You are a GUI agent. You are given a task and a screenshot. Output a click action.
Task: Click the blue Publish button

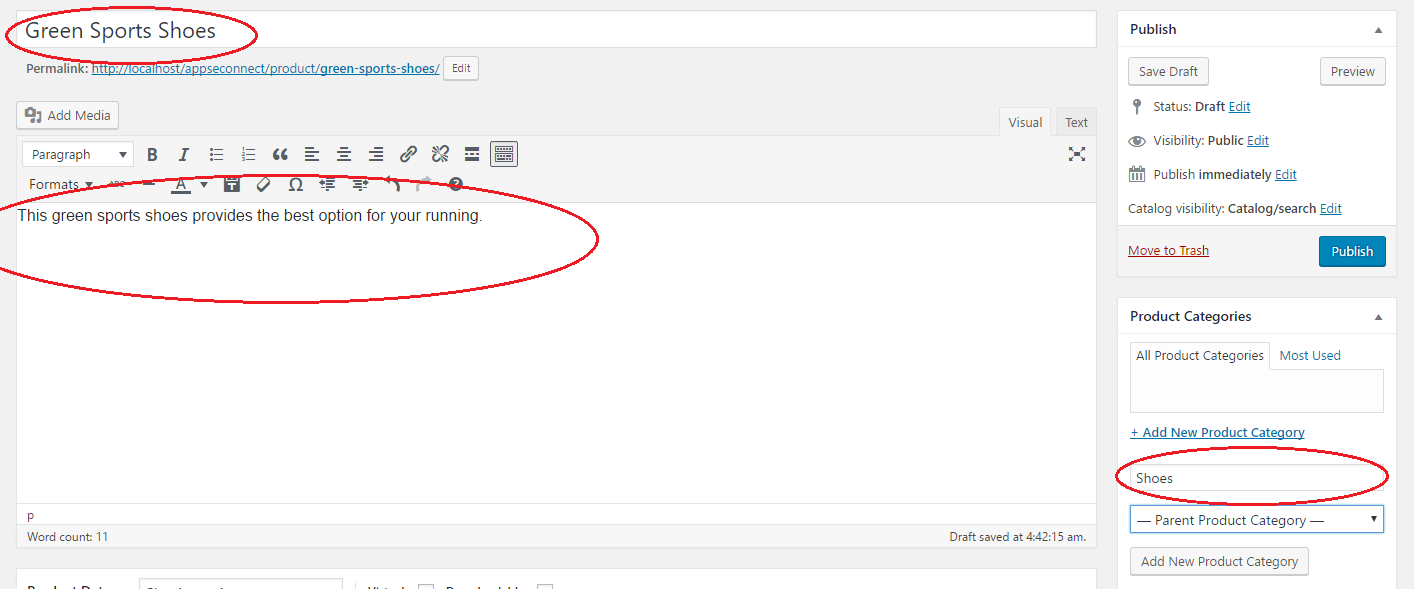(x=1352, y=251)
